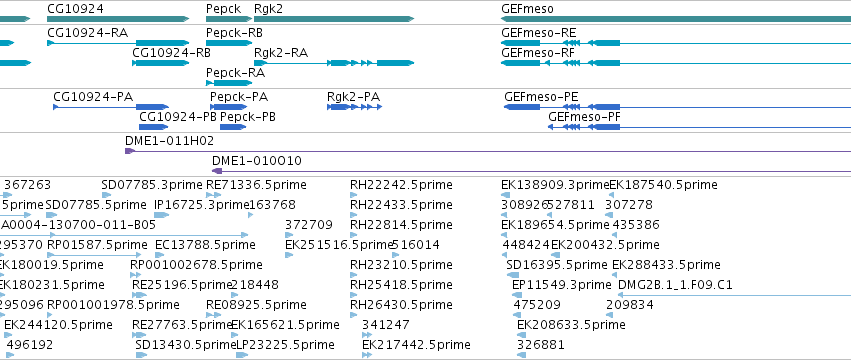This screenshot has height=360, width=851.
Task: Click the 475209 feature label
Action: [x=537, y=305]
